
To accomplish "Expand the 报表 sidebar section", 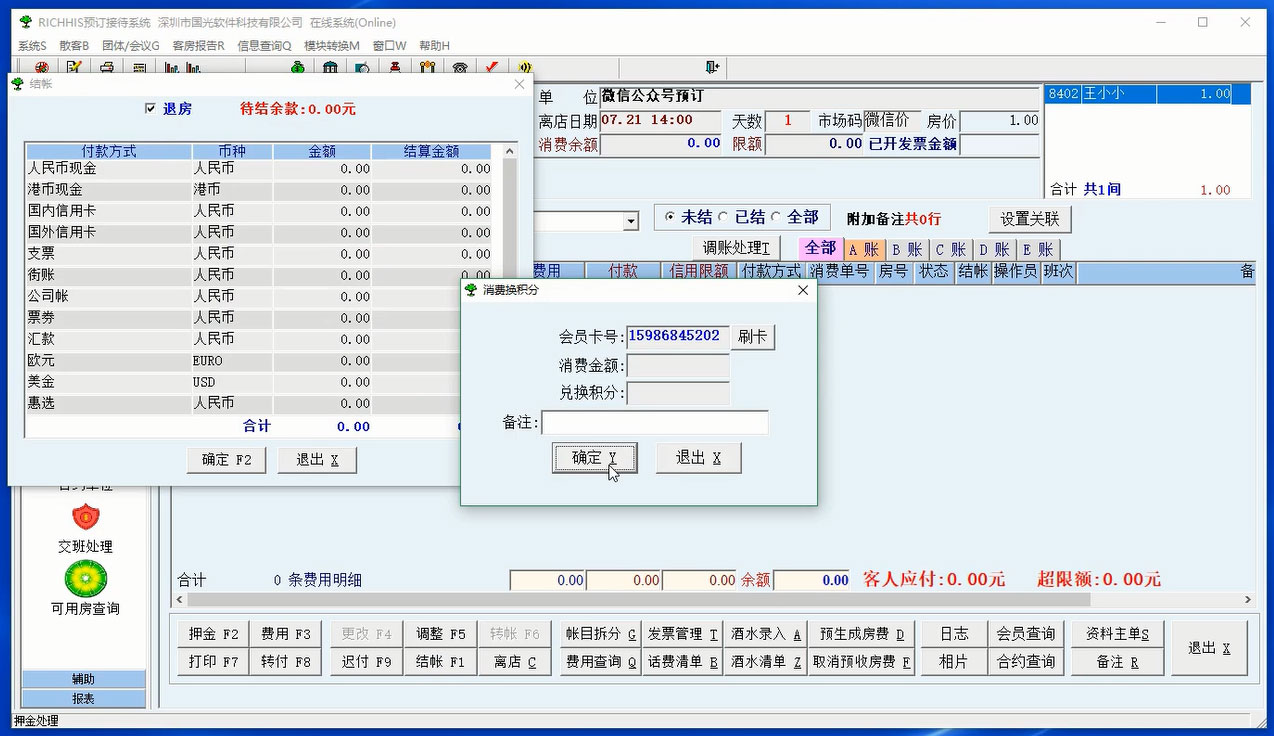I will (84, 699).
